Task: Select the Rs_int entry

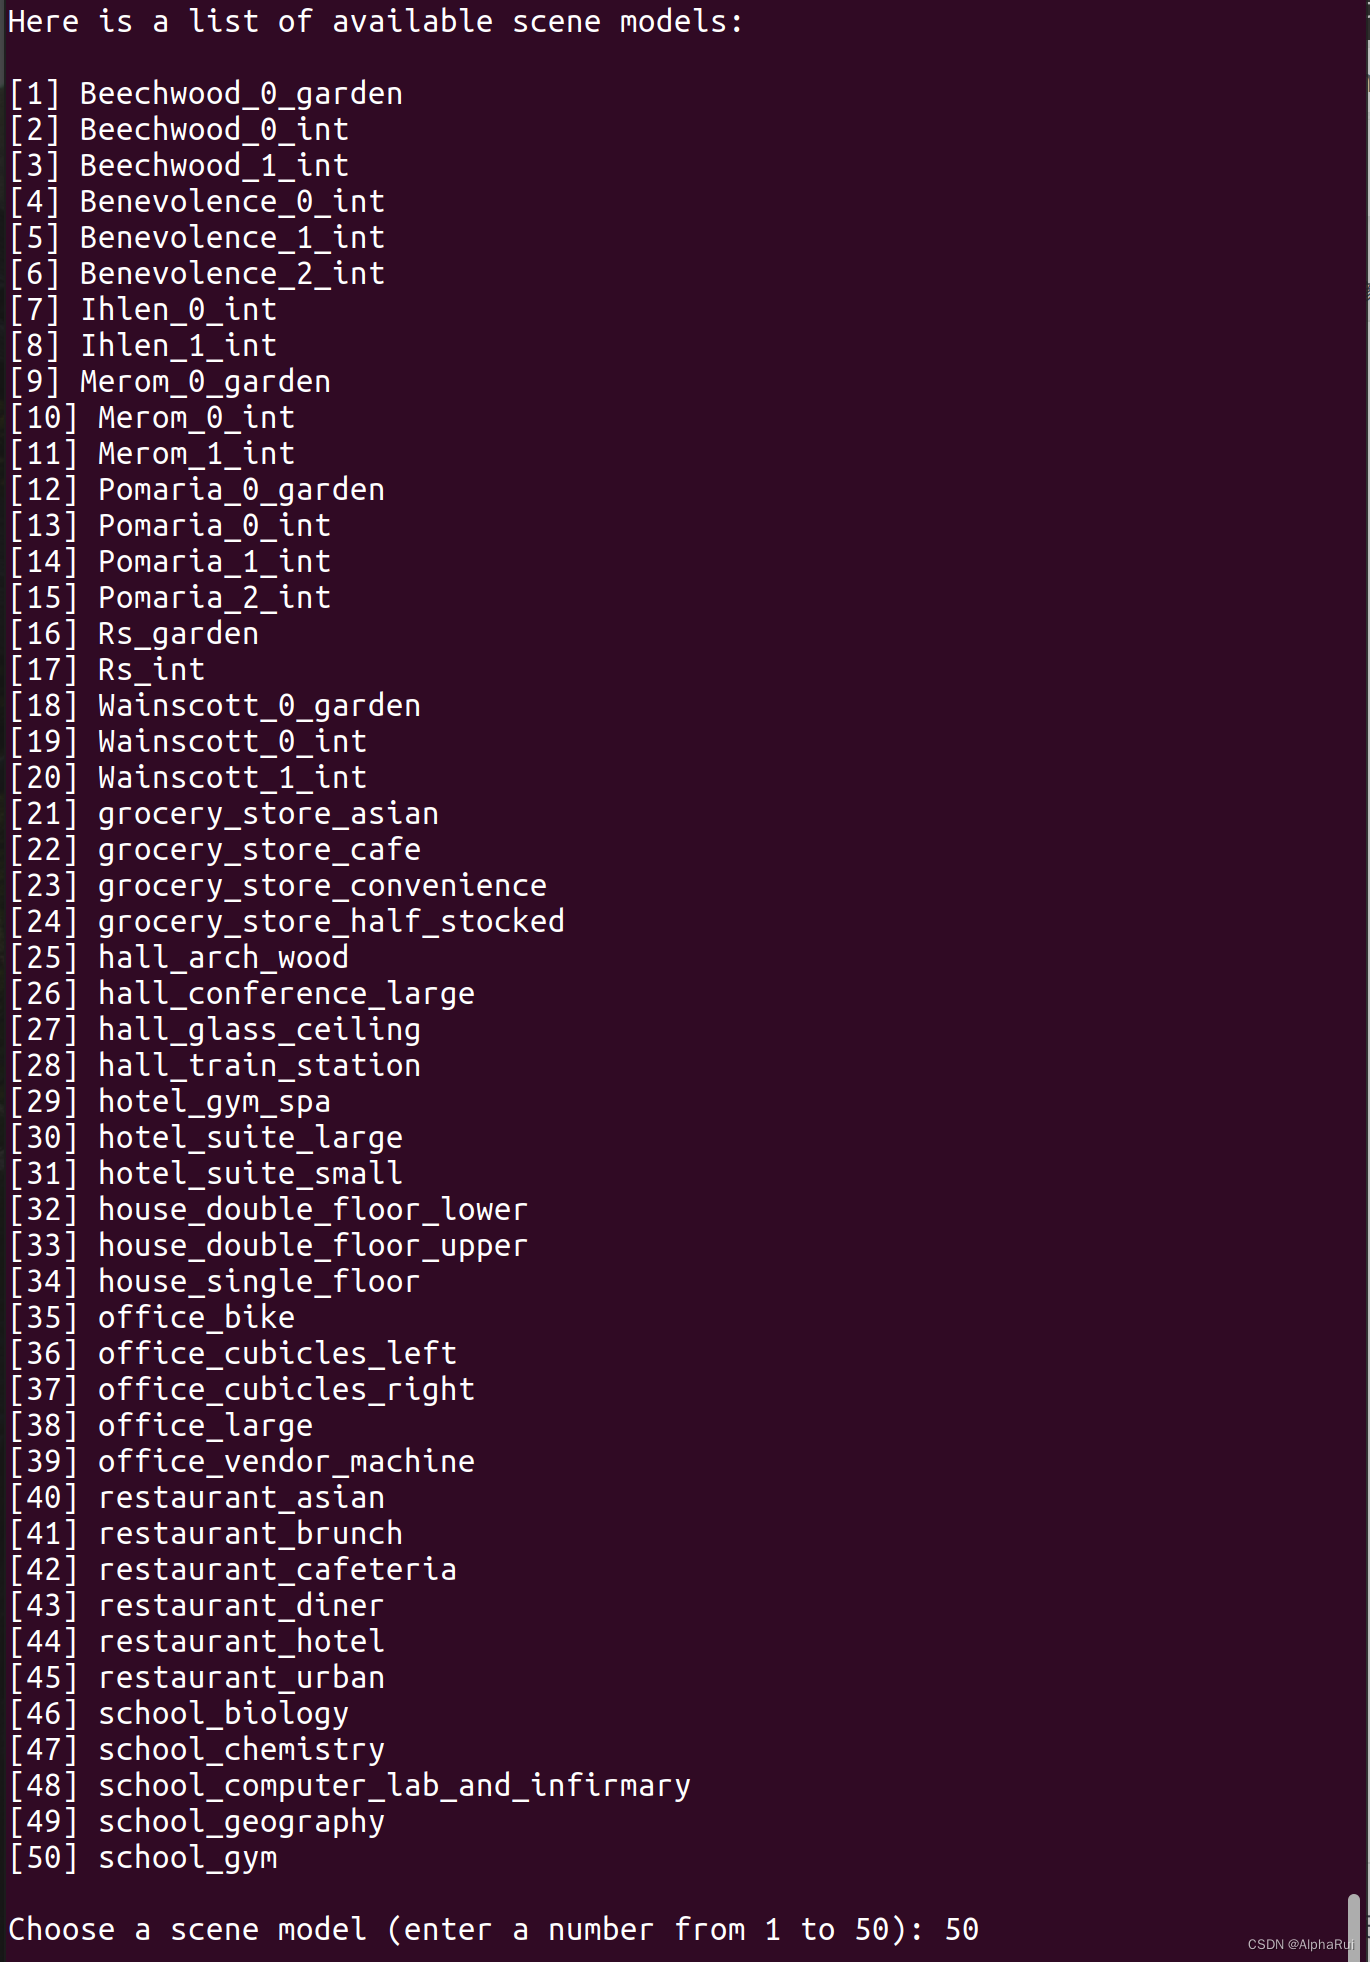Action: click(x=107, y=670)
